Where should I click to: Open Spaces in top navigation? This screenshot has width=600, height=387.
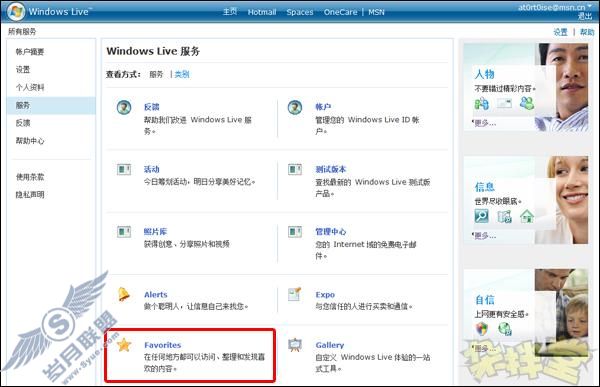pyautogui.click(x=300, y=12)
